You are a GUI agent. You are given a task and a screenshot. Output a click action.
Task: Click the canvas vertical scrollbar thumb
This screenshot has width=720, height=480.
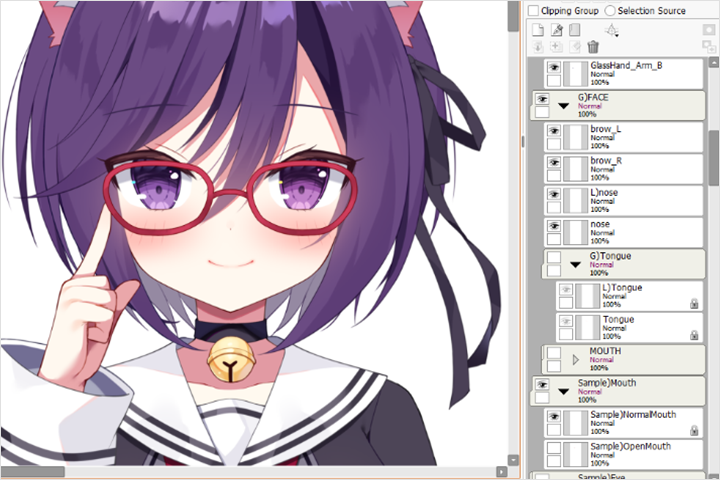point(513,16)
